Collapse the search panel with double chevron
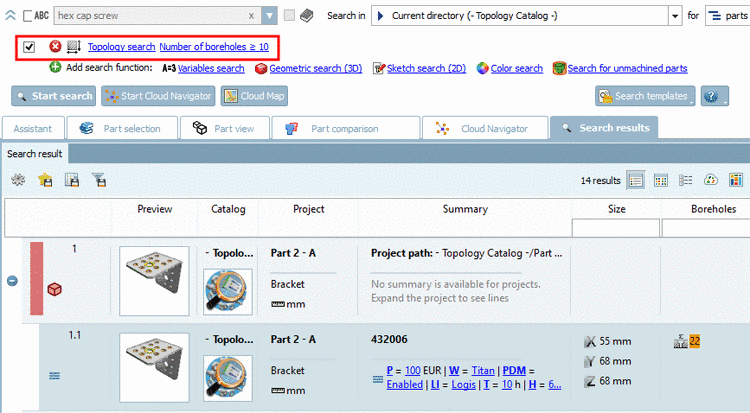Viewport: 750px width, 413px height. coord(10,15)
